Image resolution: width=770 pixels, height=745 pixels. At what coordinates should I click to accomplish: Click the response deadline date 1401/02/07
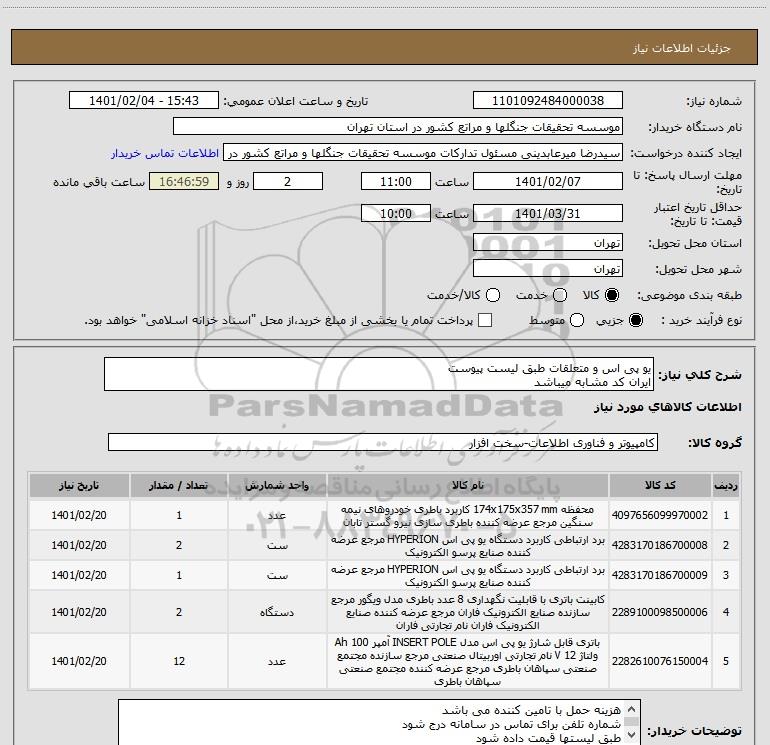(548, 182)
